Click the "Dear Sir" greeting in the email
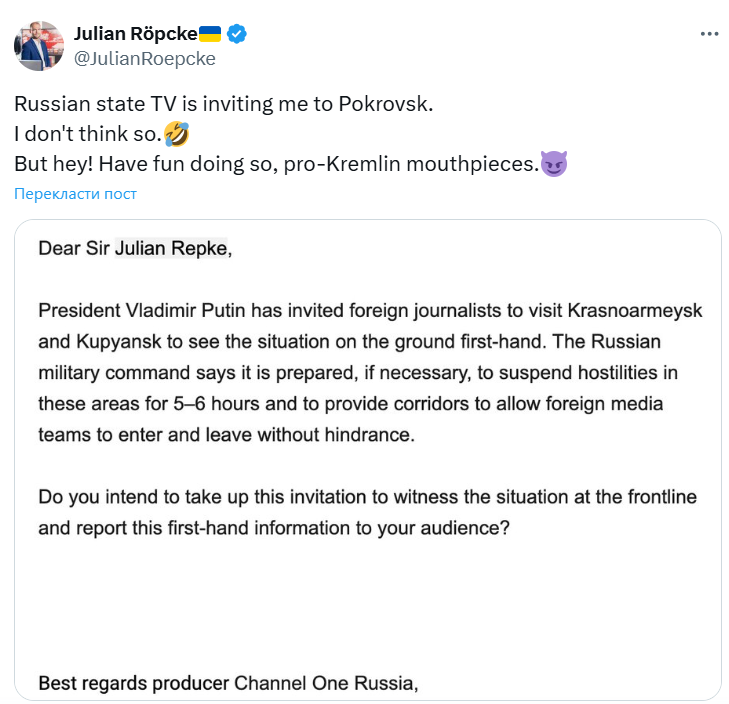 click(x=73, y=249)
